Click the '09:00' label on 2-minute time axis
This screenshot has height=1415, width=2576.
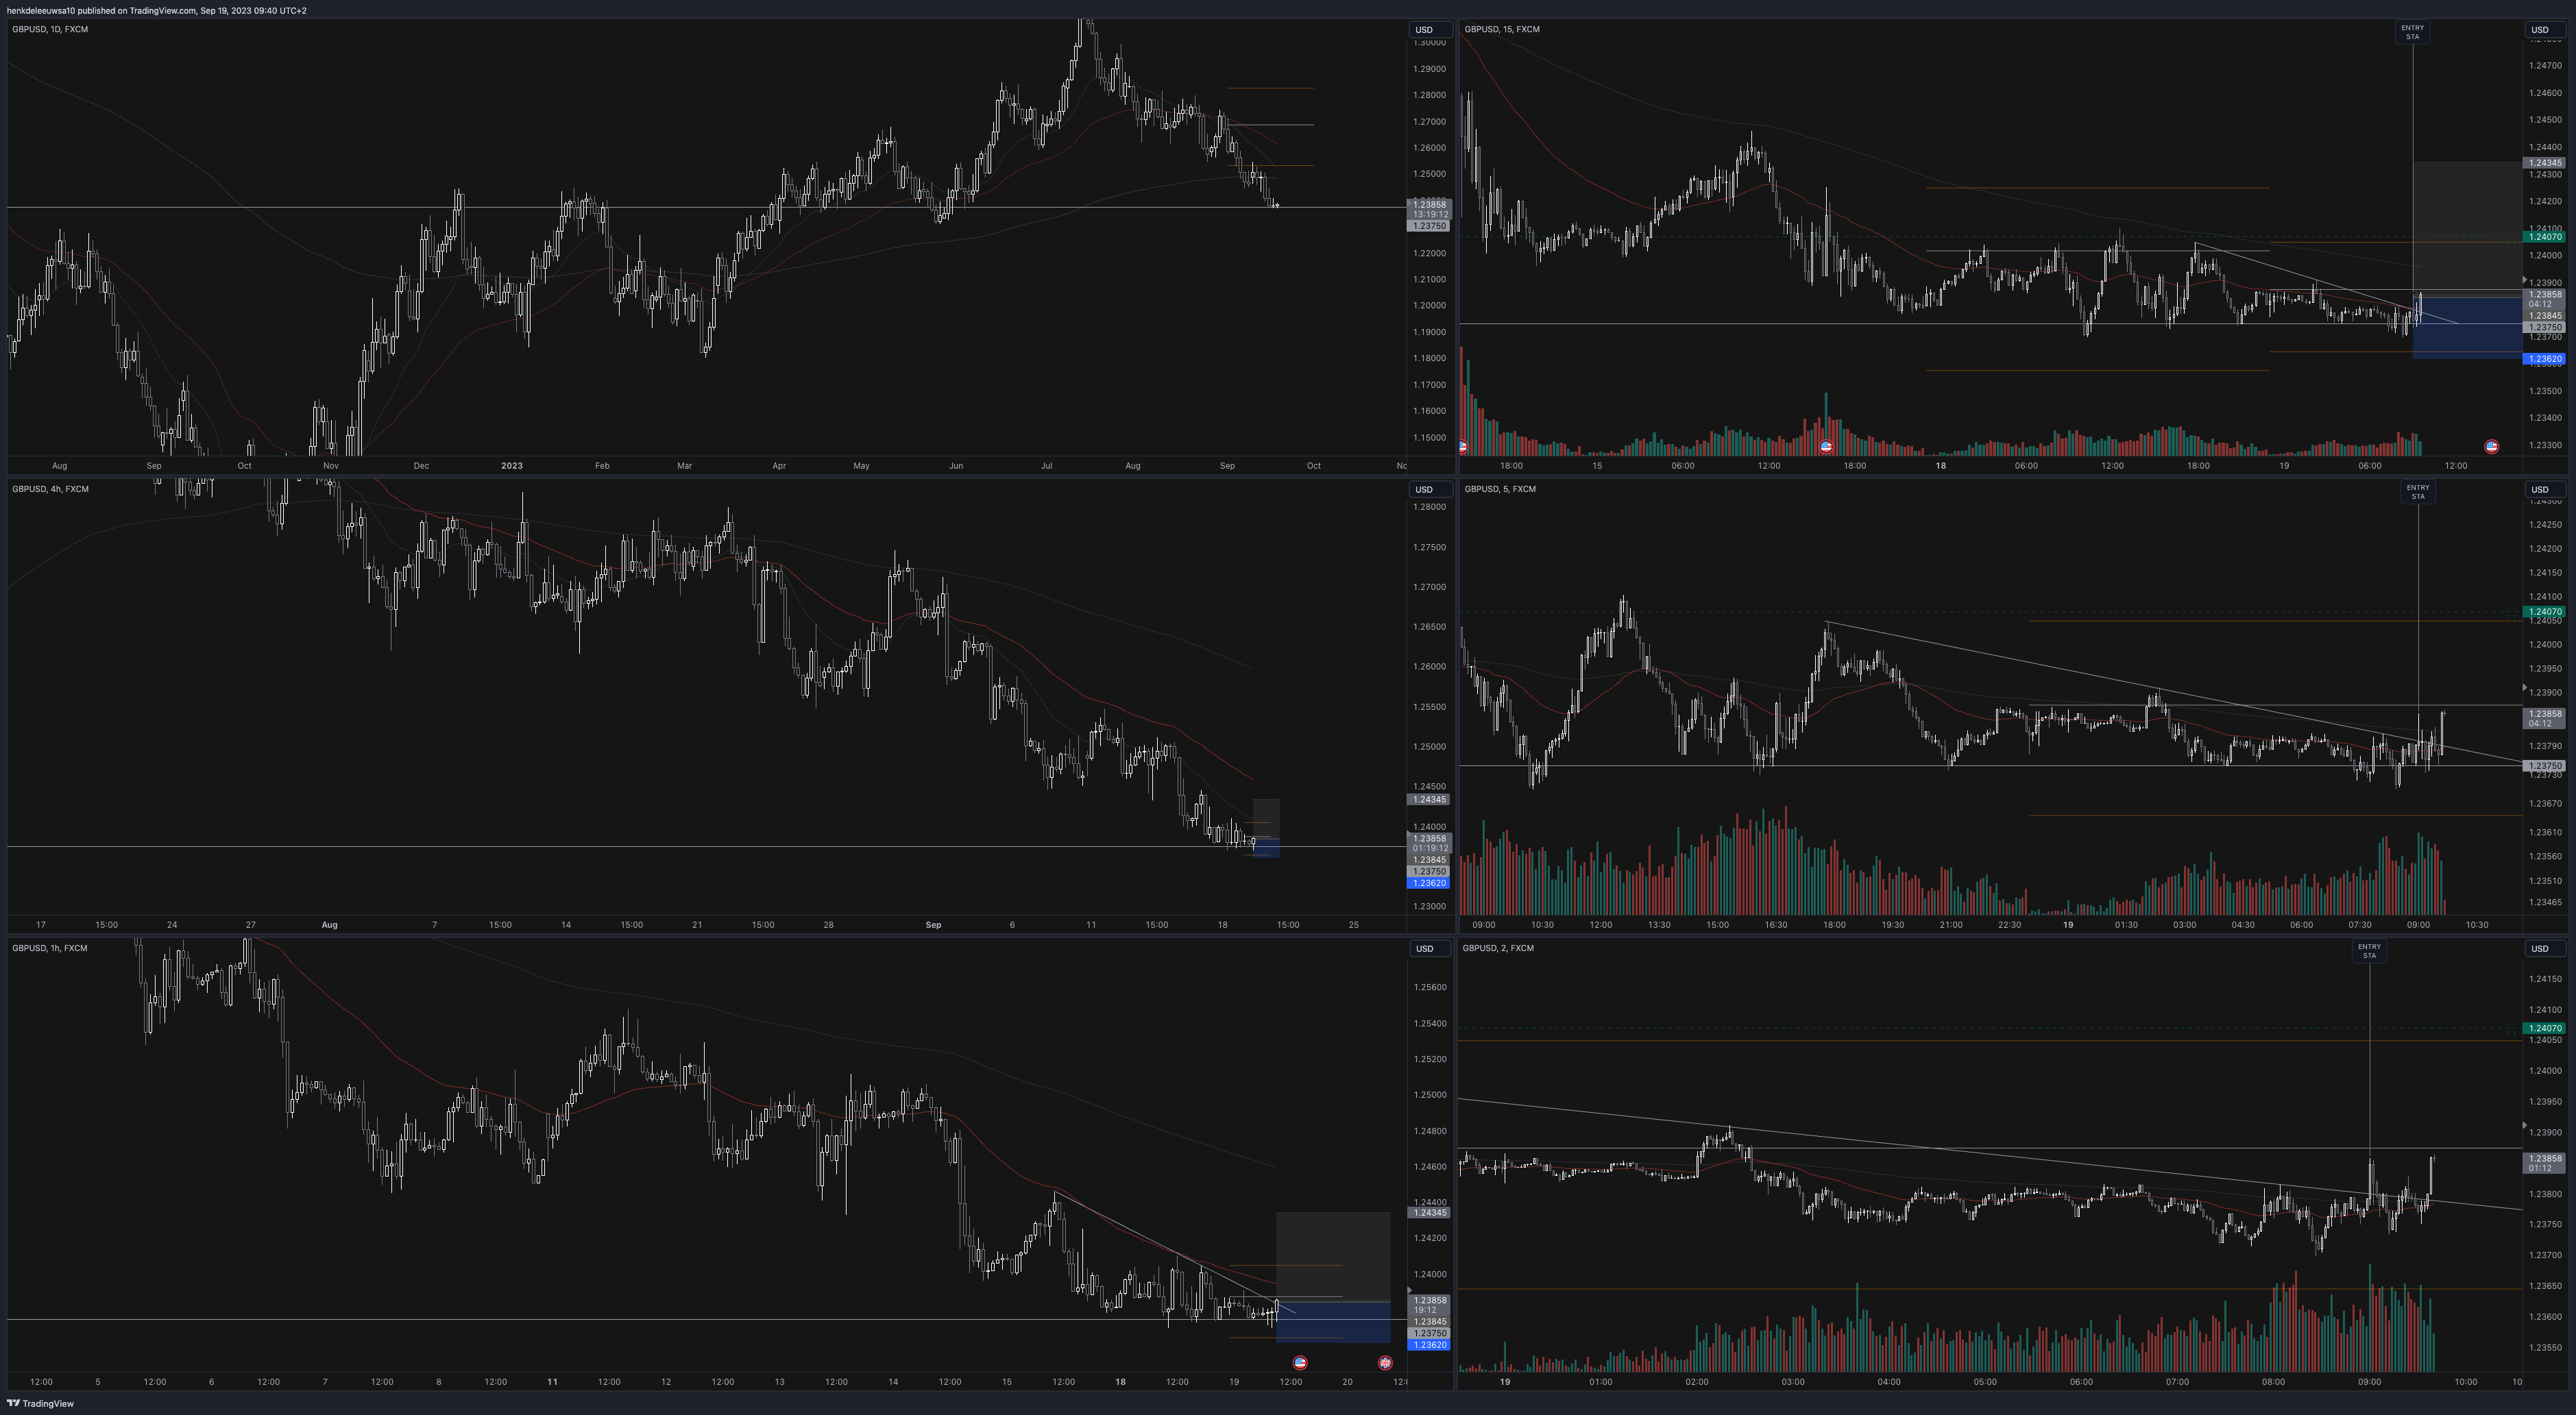[2369, 1382]
